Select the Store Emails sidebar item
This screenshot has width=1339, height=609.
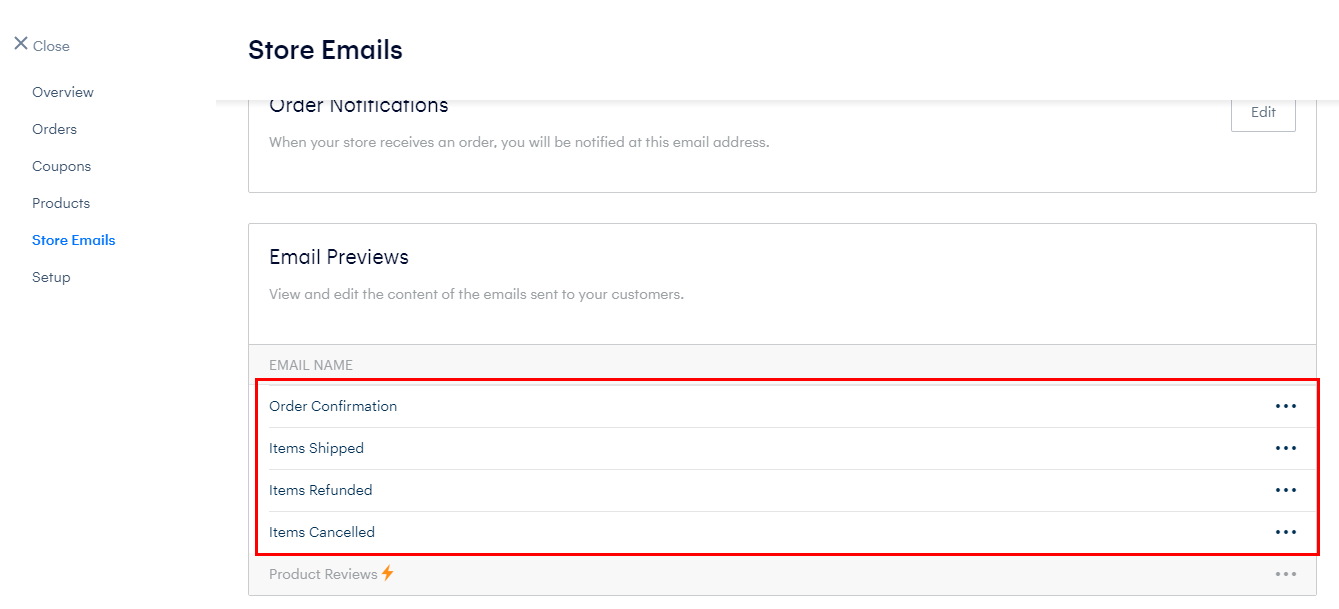point(73,240)
